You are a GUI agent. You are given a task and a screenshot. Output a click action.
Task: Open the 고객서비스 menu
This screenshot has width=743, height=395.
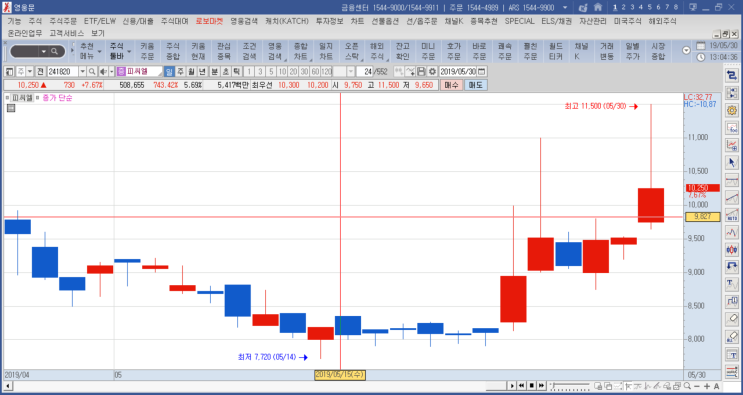click(67, 33)
